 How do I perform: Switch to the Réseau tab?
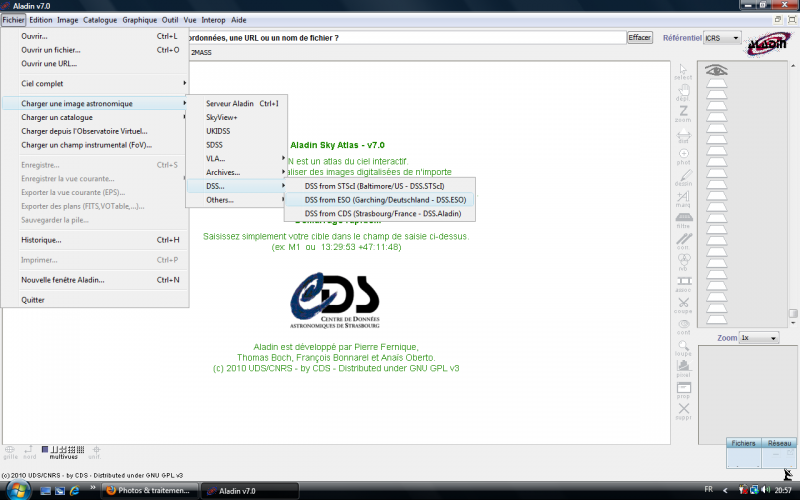pyautogui.click(x=779, y=443)
